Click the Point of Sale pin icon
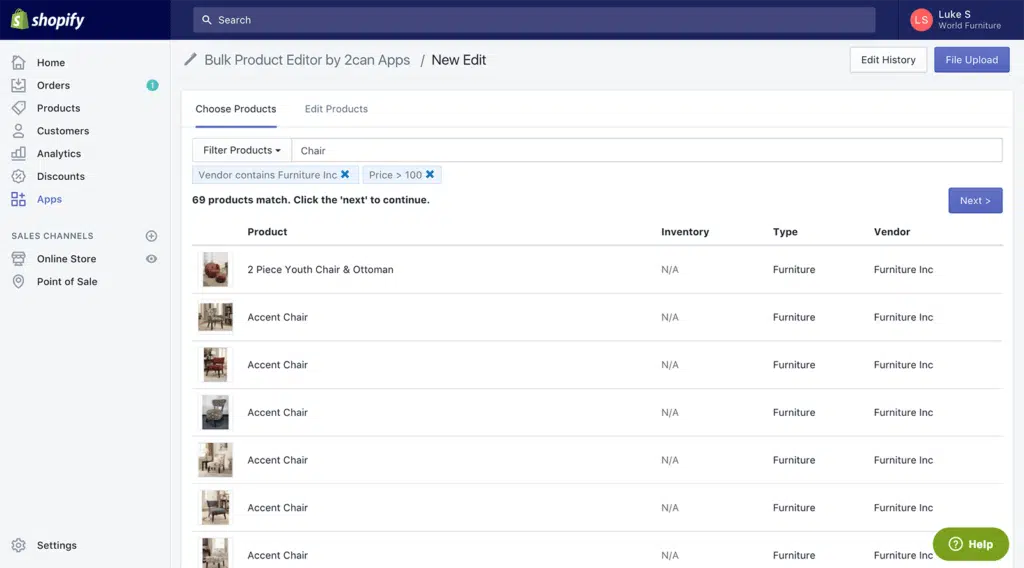 pos(18,282)
